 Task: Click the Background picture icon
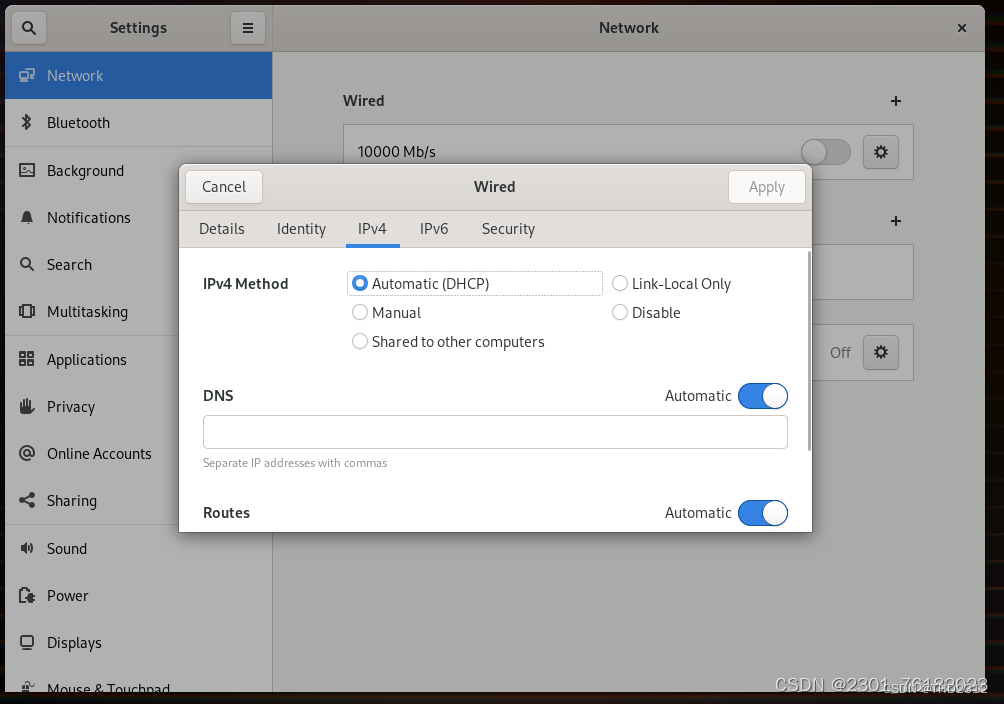[27, 170]
